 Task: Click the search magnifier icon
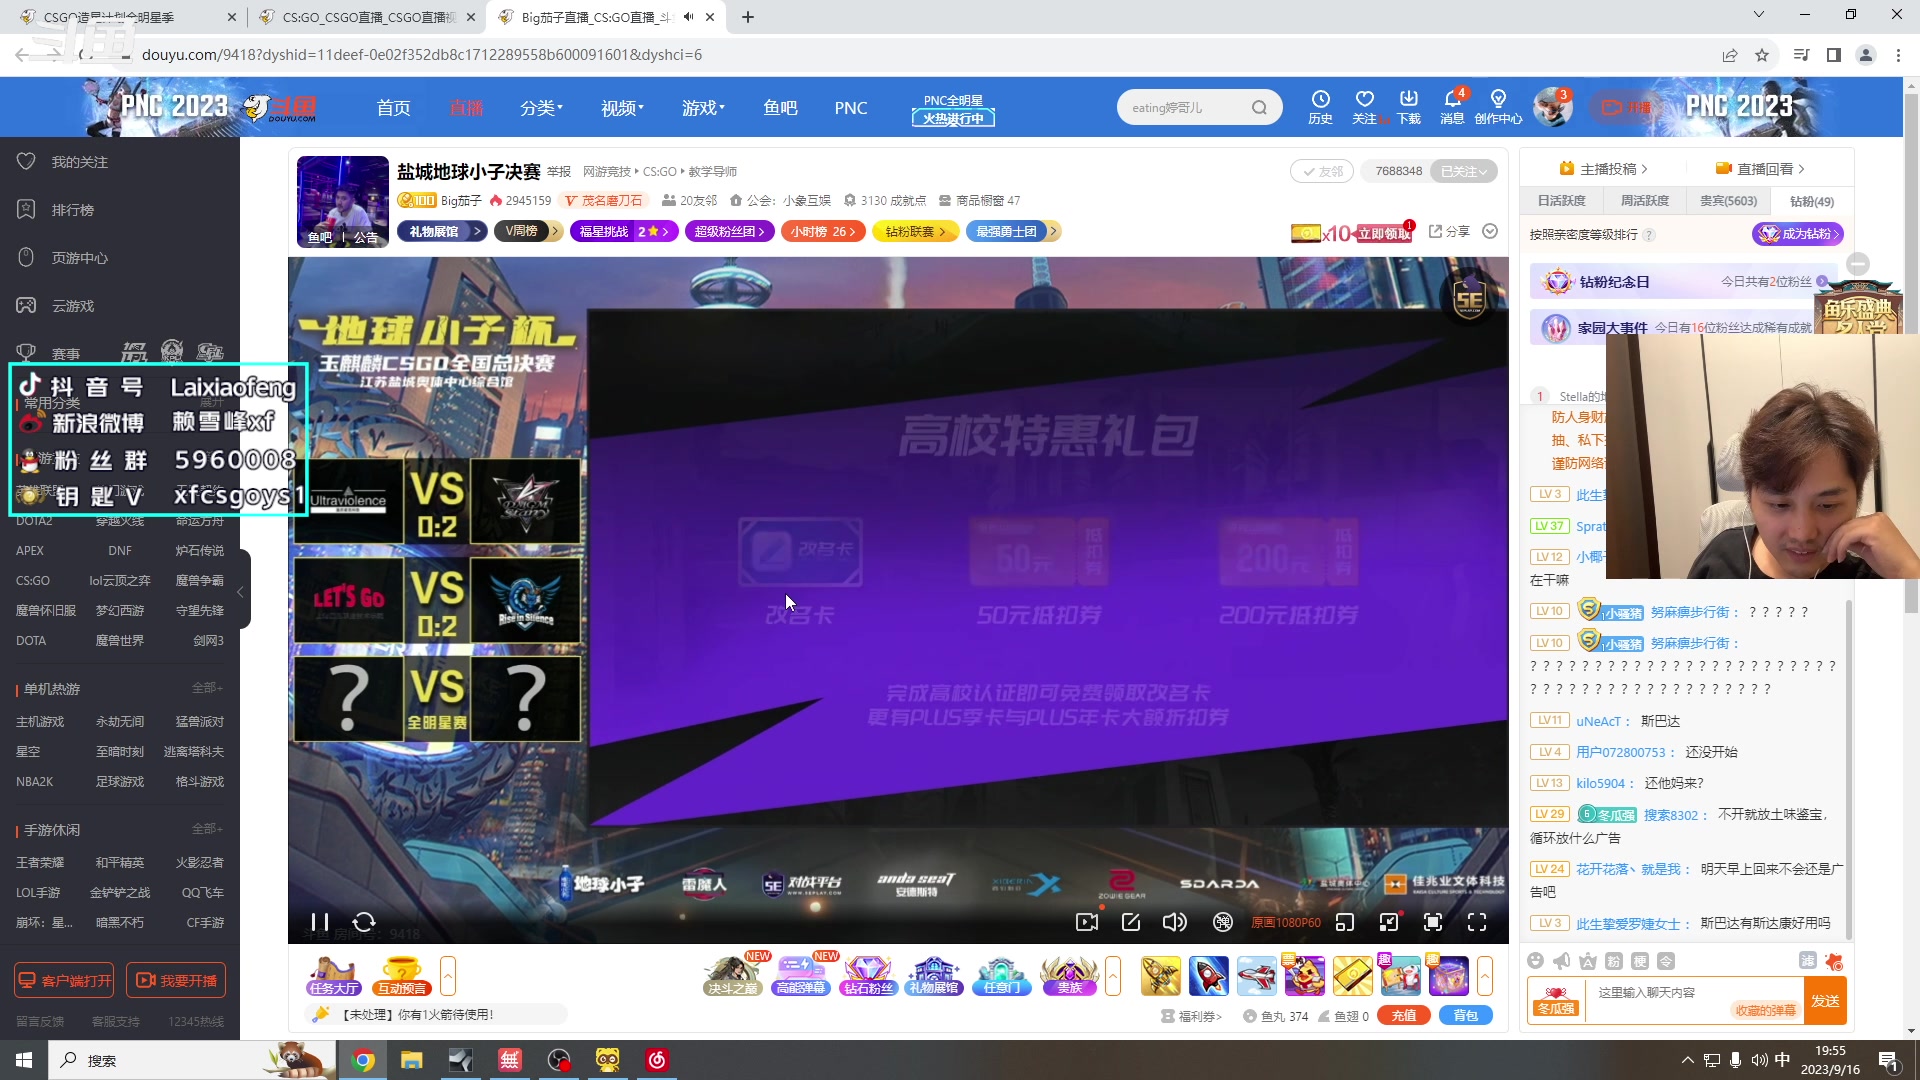1259,108
